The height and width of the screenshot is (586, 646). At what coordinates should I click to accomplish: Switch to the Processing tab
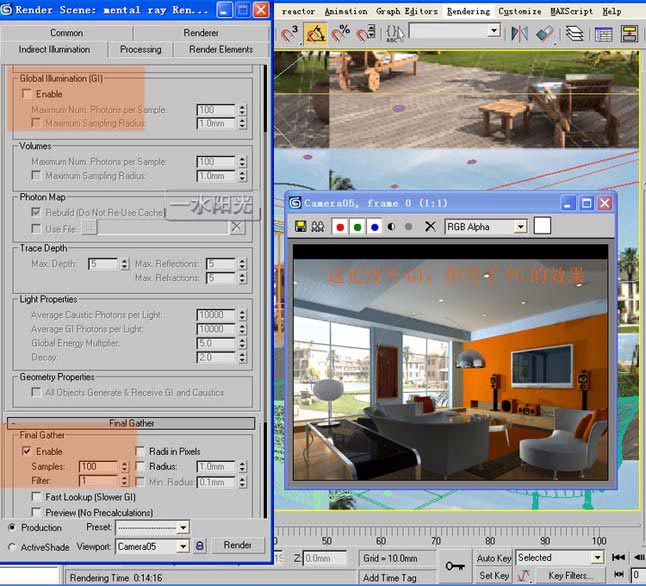coord(140,49)
